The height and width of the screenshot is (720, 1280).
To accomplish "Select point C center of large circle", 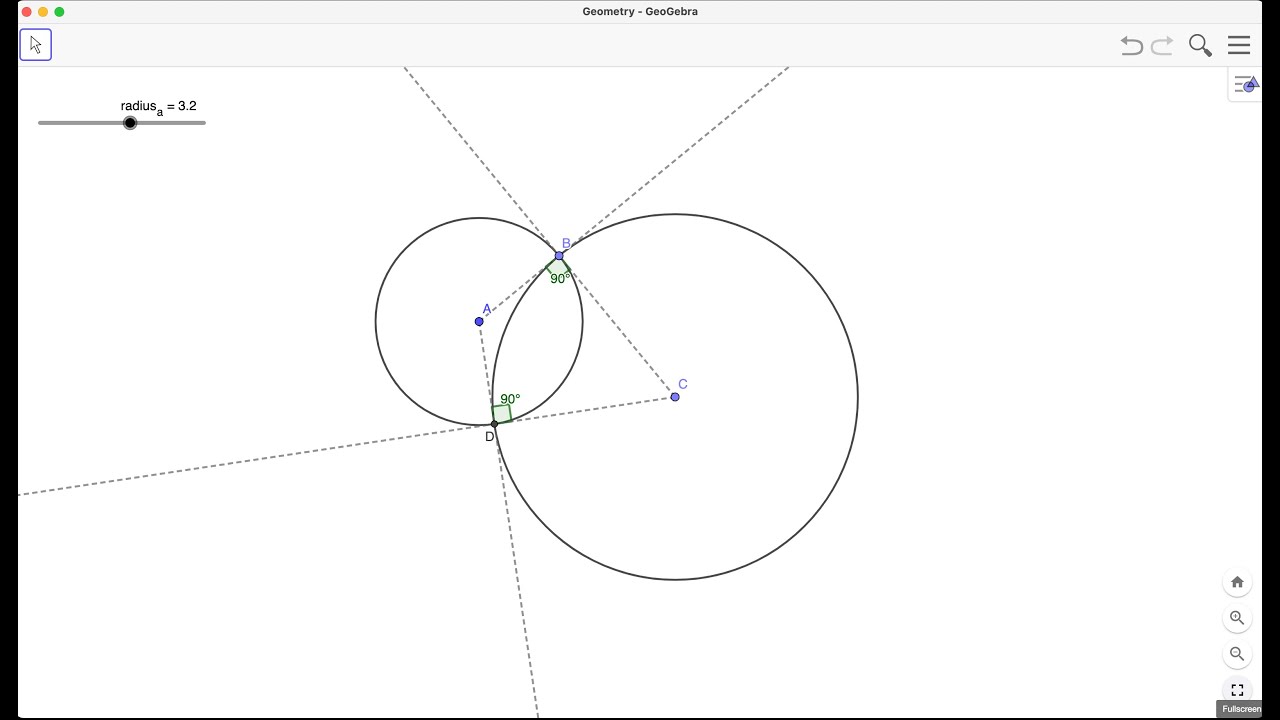I will coord(675,397).
